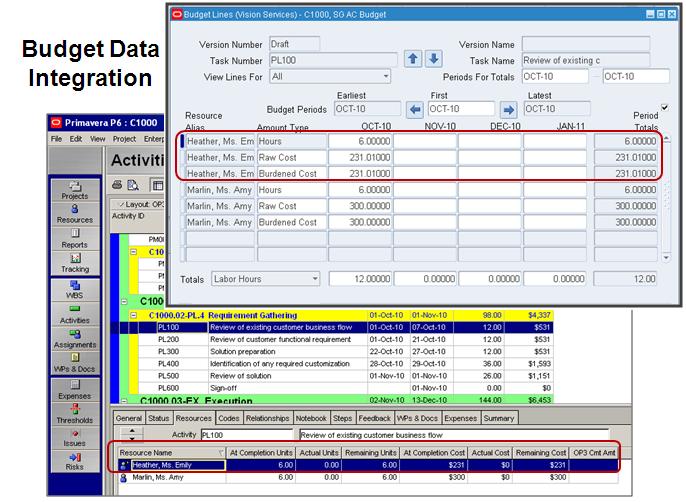Image resolution: width=686 pixels, height=502 pixels.
Task: Switch to the Resources tab
Action: tap(193, 418)
